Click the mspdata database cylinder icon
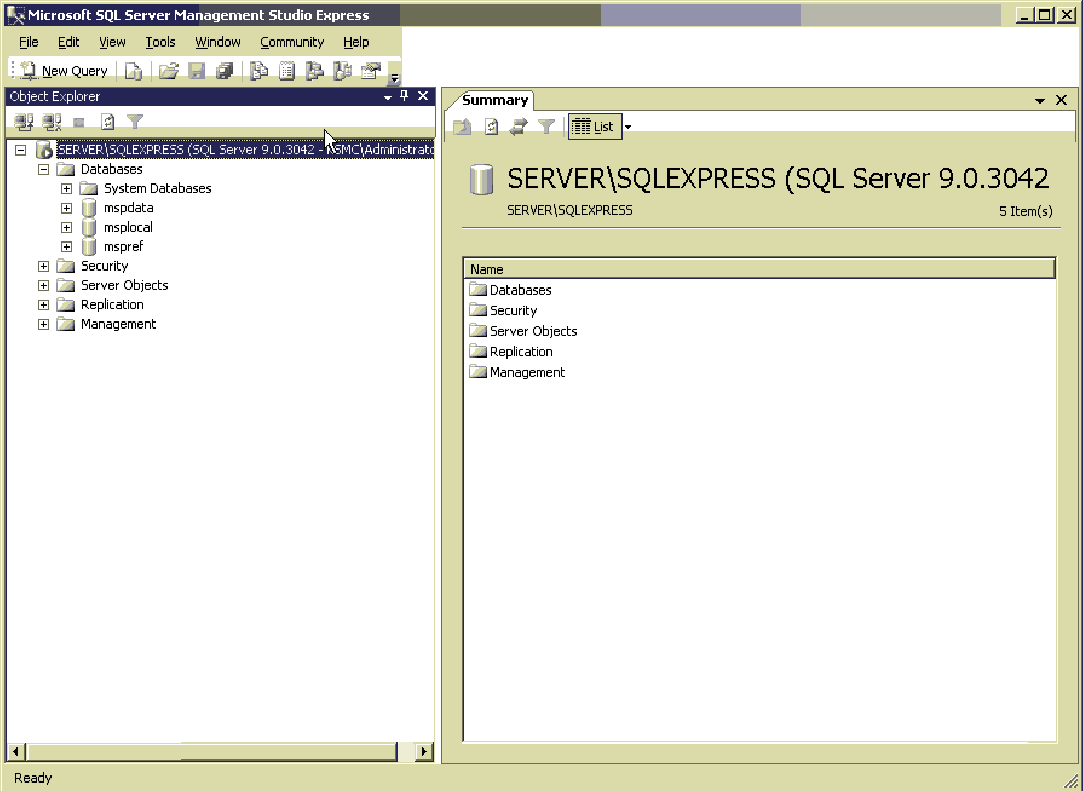1083x791 pixels. coord(88,208)
